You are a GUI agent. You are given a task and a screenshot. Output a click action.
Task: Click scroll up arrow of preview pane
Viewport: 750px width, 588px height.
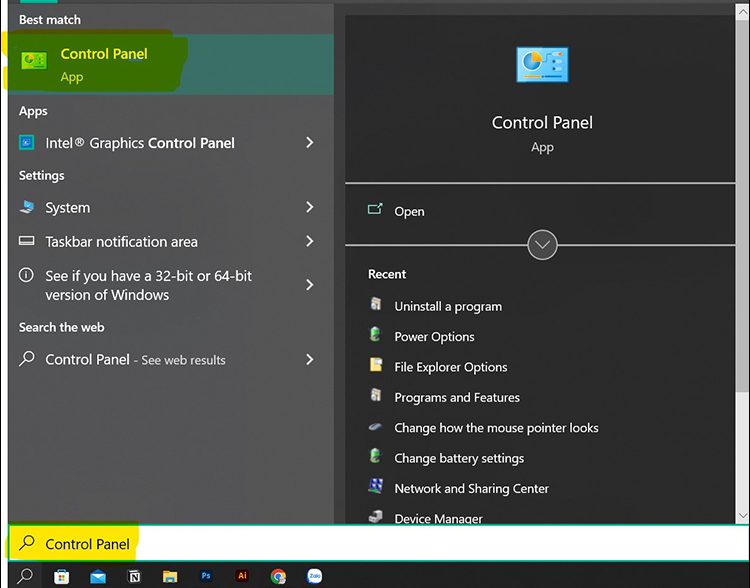pos(742,12)
